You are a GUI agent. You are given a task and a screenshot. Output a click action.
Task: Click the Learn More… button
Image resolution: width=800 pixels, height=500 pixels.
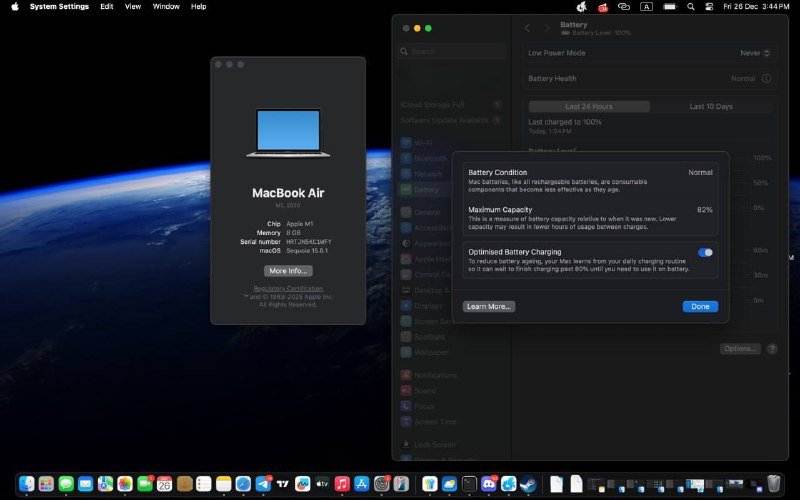click(489, 306)
